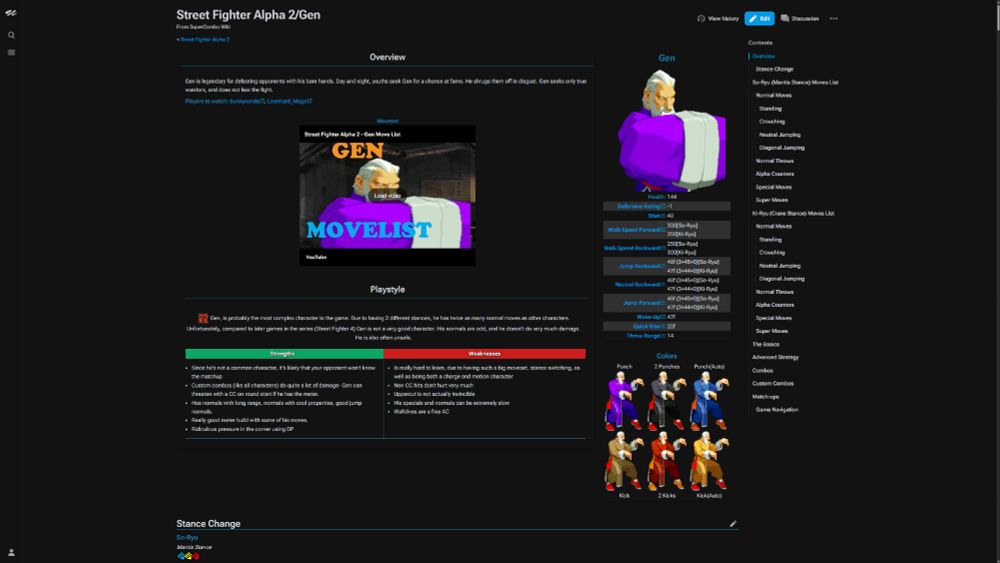The image size is (1000, 563).
Task: Select the black 2 Punches color sprite
Action: (666, 402)
